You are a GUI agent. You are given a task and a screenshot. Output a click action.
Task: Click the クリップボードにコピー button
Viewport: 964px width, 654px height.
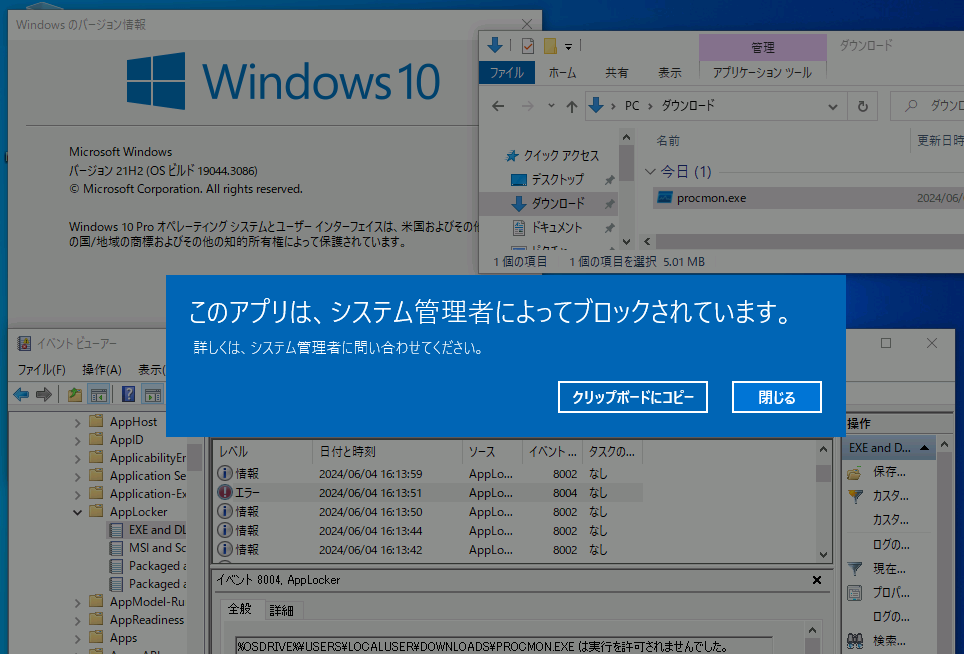pyautogui.click(x=632, y=396)
